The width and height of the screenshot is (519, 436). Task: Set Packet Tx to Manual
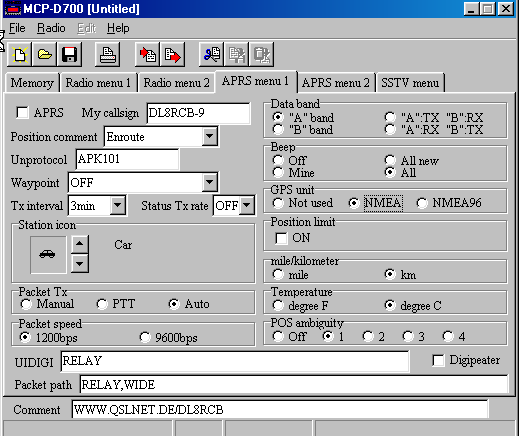pyautogui.click(x=26, y=304)
